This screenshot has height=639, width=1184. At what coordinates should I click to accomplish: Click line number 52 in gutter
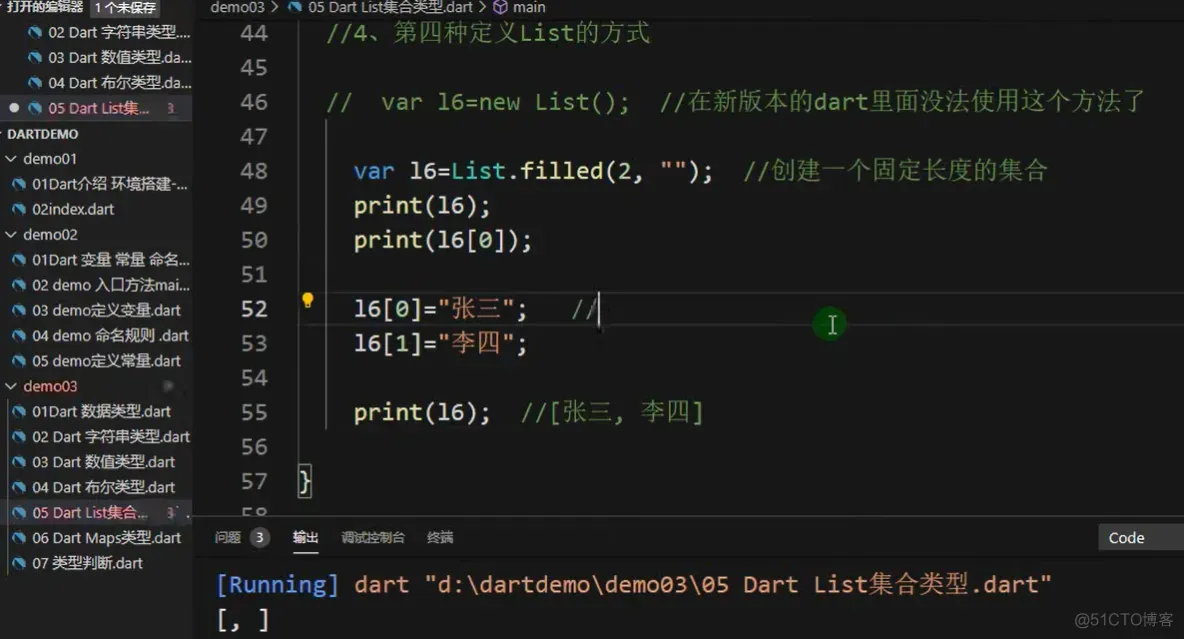pos(254,309)
